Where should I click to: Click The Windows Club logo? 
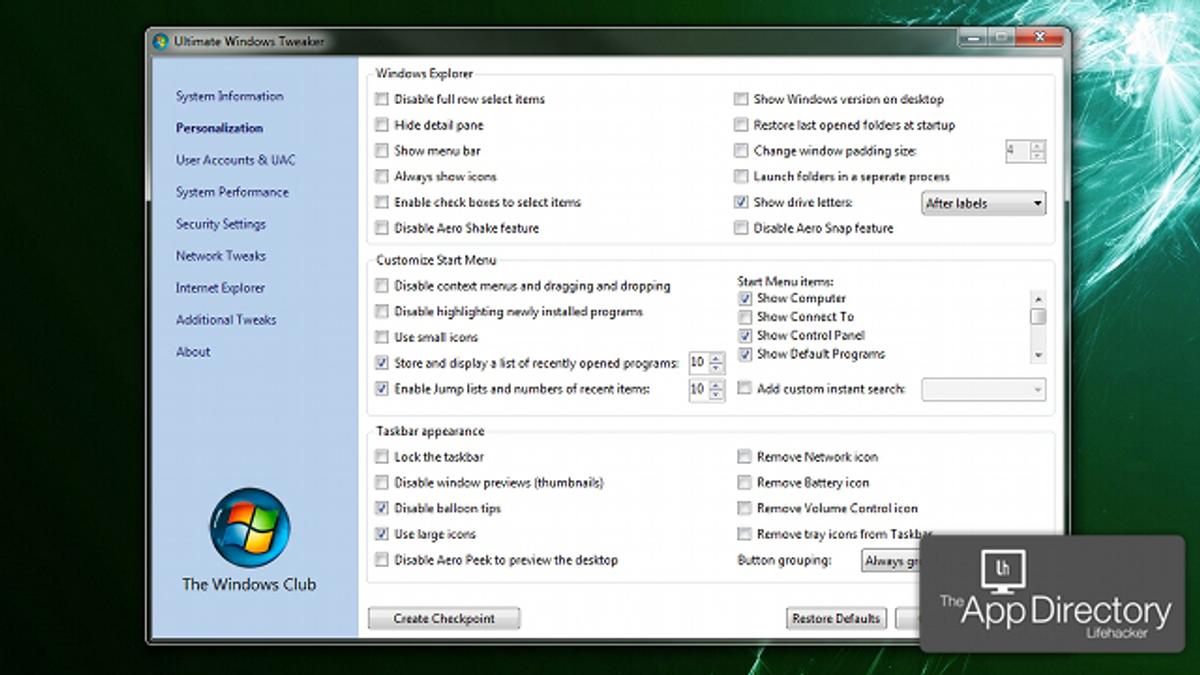pyautogui.click(x=249, y=528)
